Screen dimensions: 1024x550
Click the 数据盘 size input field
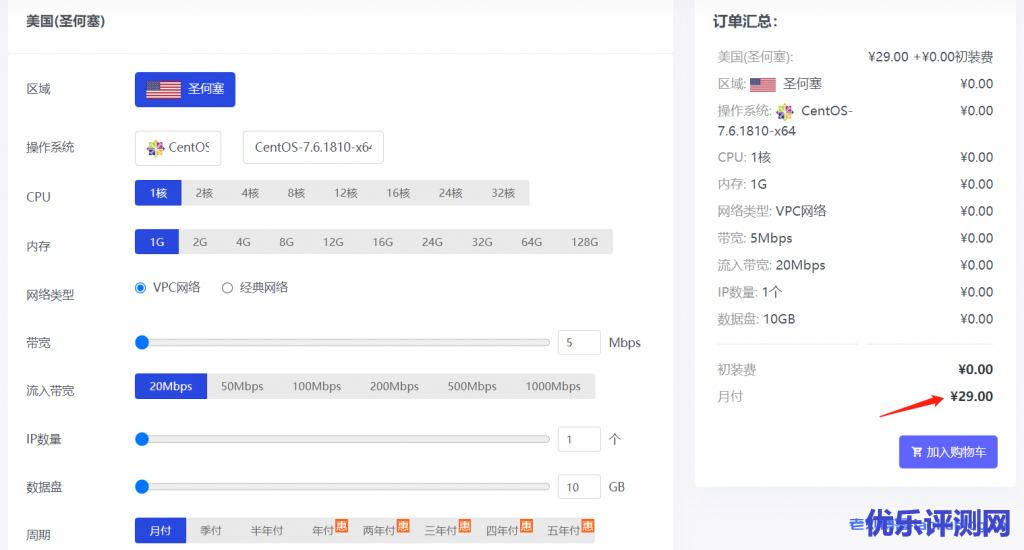[x=578, y=487]
